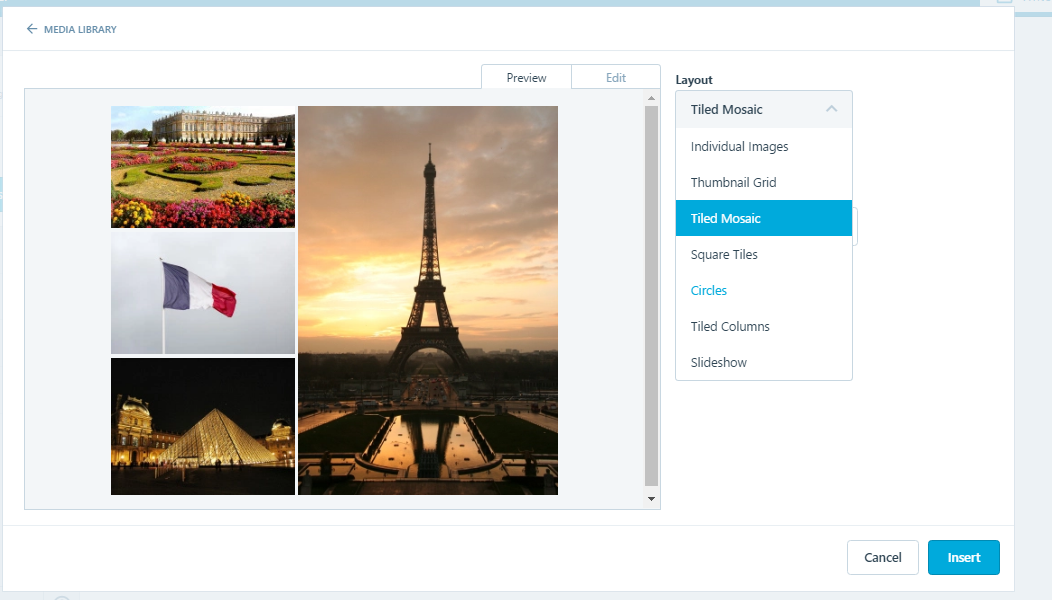Select the Louvre pyramid night photo
This screenshot has width=1052, height=600.
point(203,427)
